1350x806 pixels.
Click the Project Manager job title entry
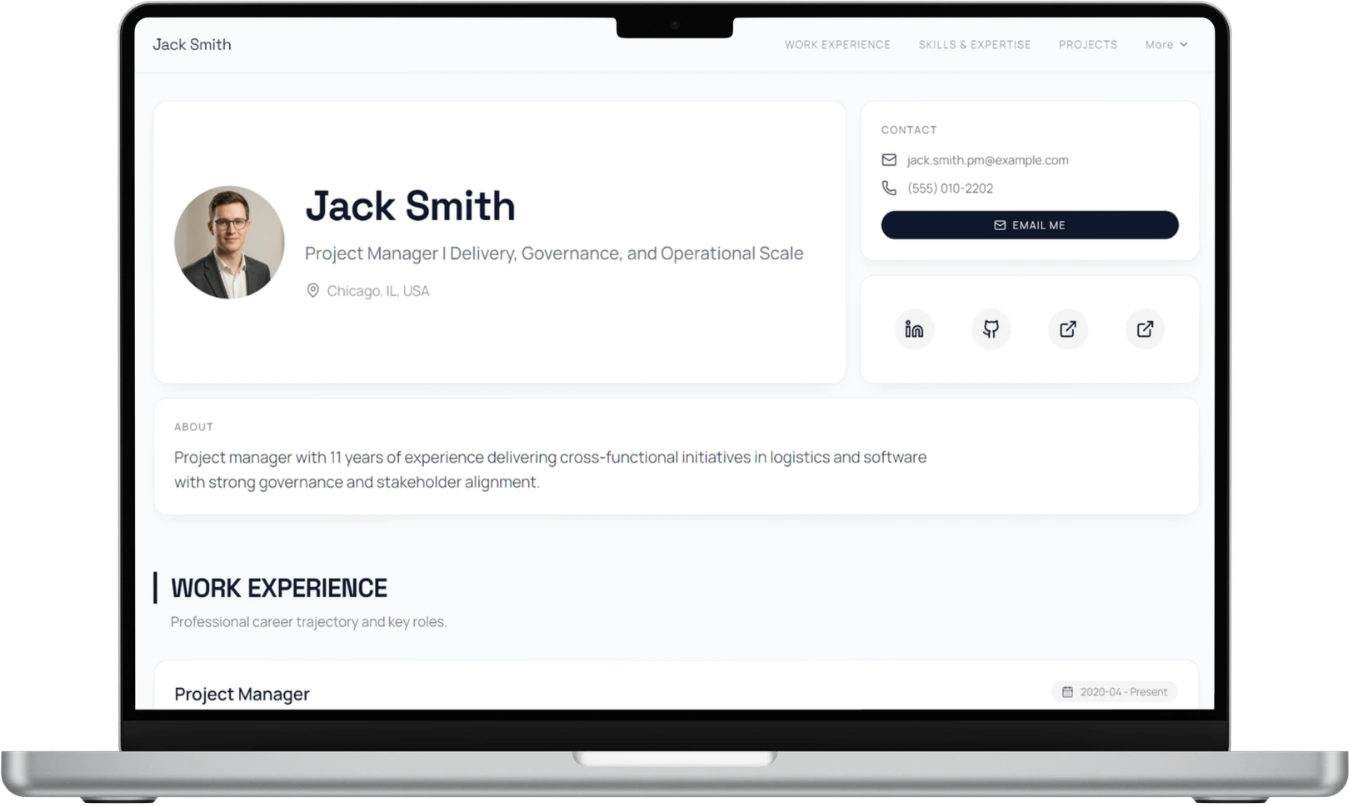[242, 694]
